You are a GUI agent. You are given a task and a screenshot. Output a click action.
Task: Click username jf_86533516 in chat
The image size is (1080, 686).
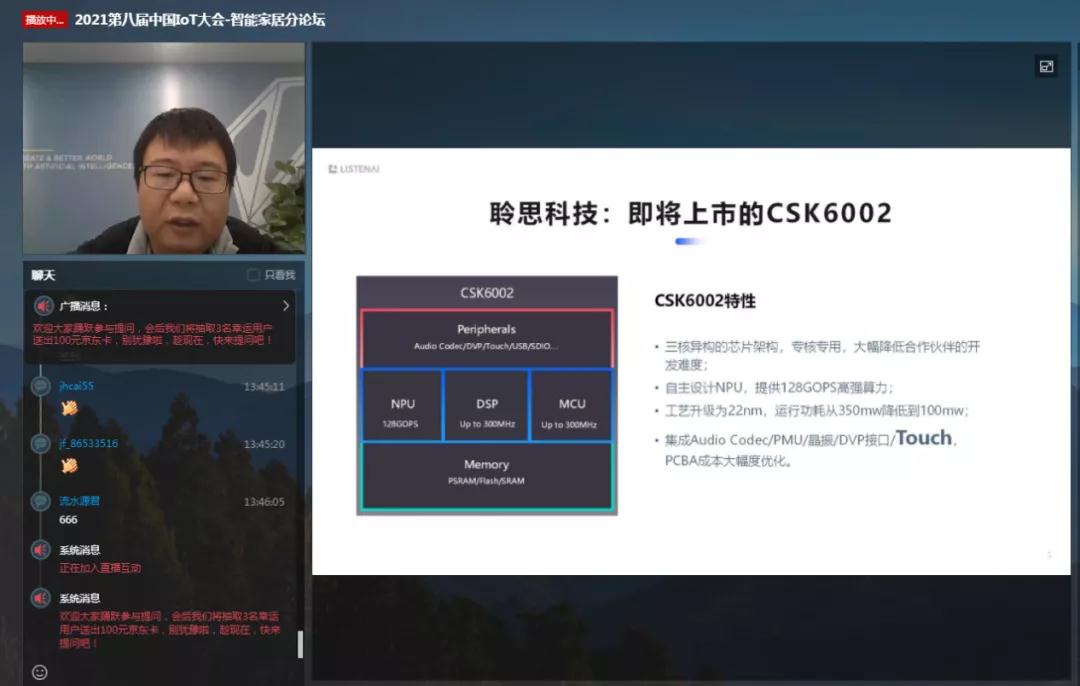click(88, 443)
